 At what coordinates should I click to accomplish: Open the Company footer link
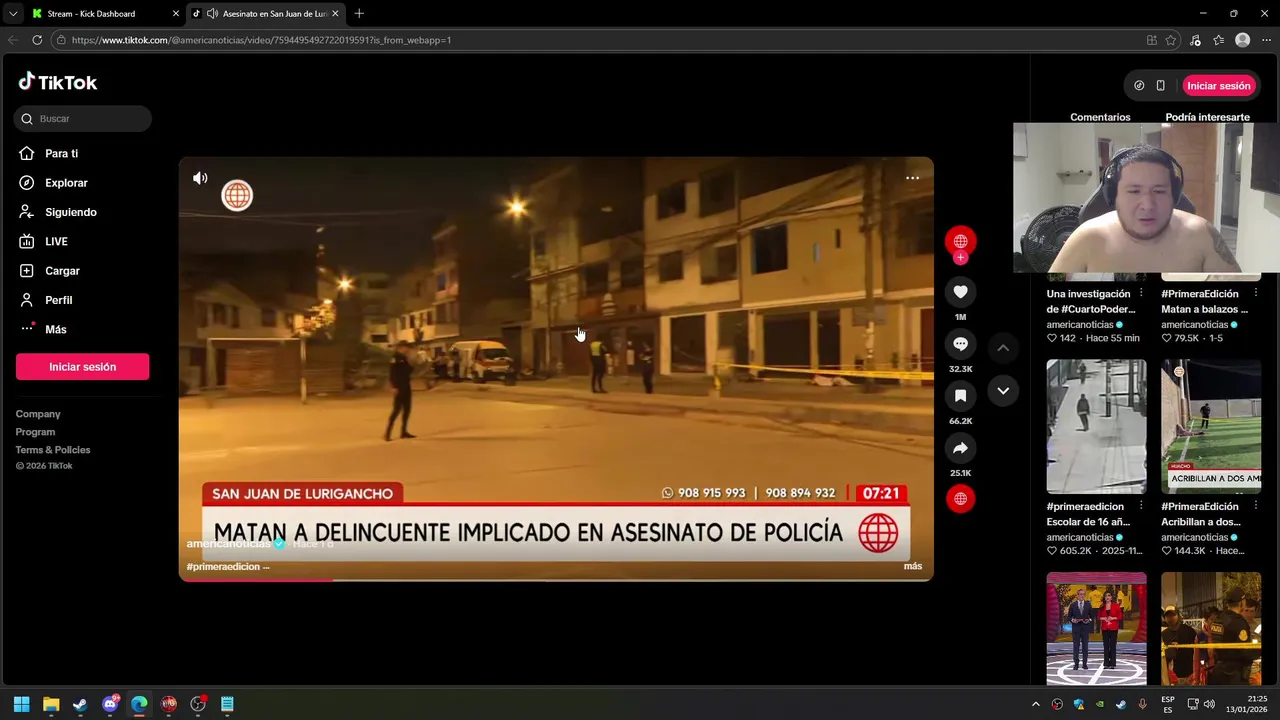tap(38, 414)
